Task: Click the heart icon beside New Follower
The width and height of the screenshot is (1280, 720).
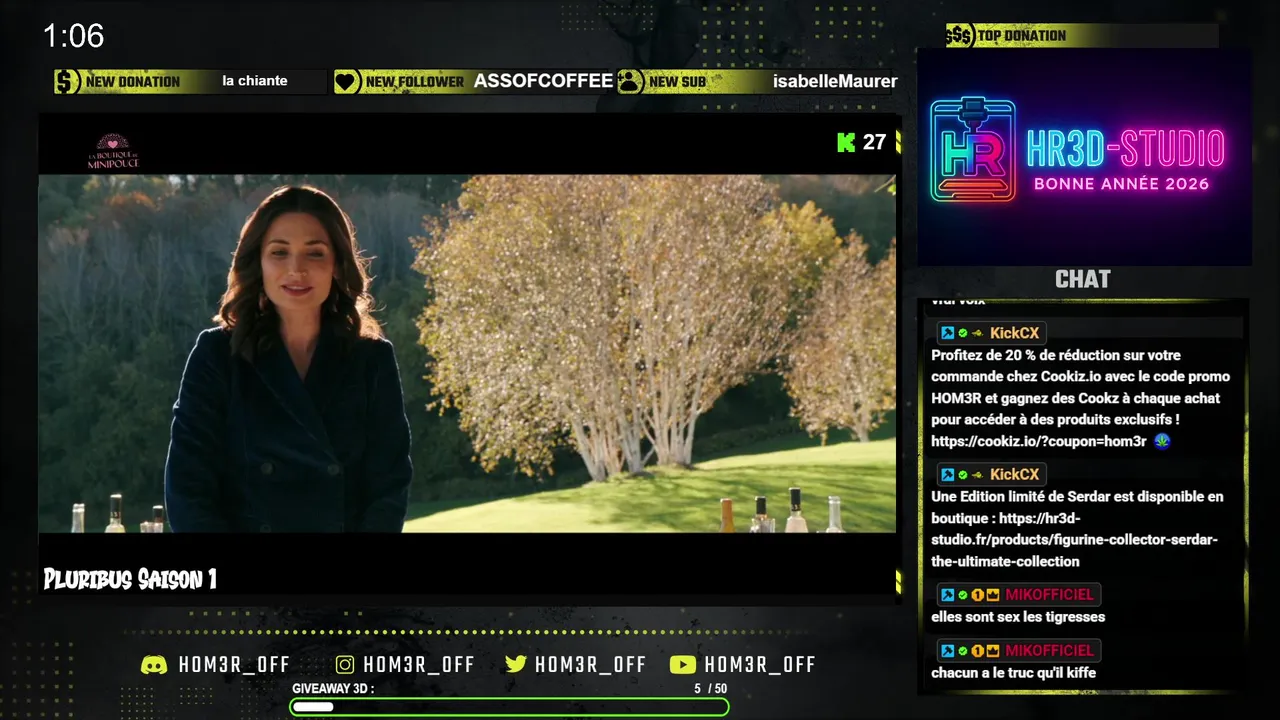Action: coord(347,82)
